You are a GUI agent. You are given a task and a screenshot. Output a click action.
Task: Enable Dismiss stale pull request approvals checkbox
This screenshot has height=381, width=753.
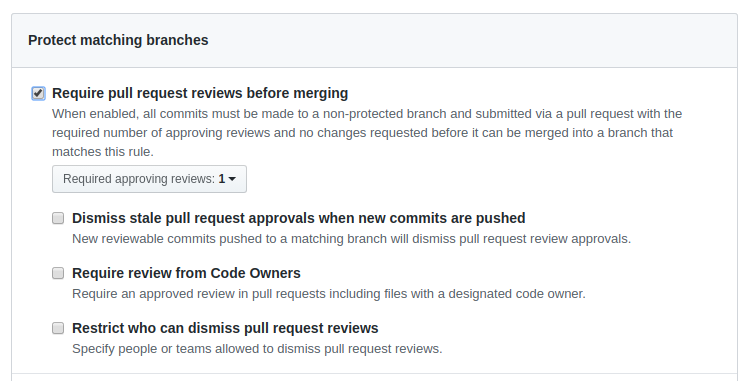point(58,218)
